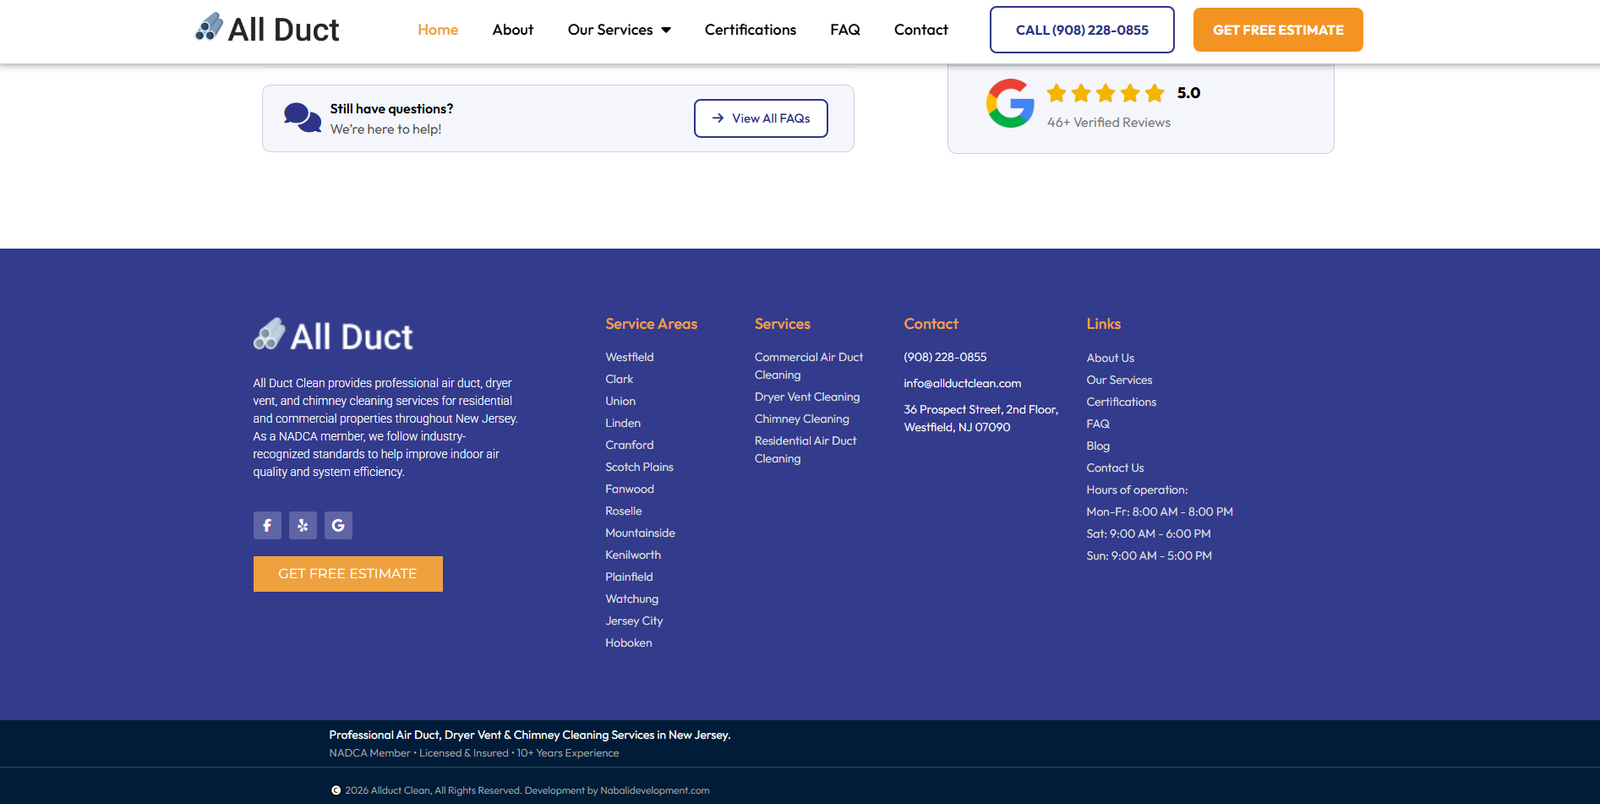
Task: Click the All Duct header logo
Action: coord(267,29)
